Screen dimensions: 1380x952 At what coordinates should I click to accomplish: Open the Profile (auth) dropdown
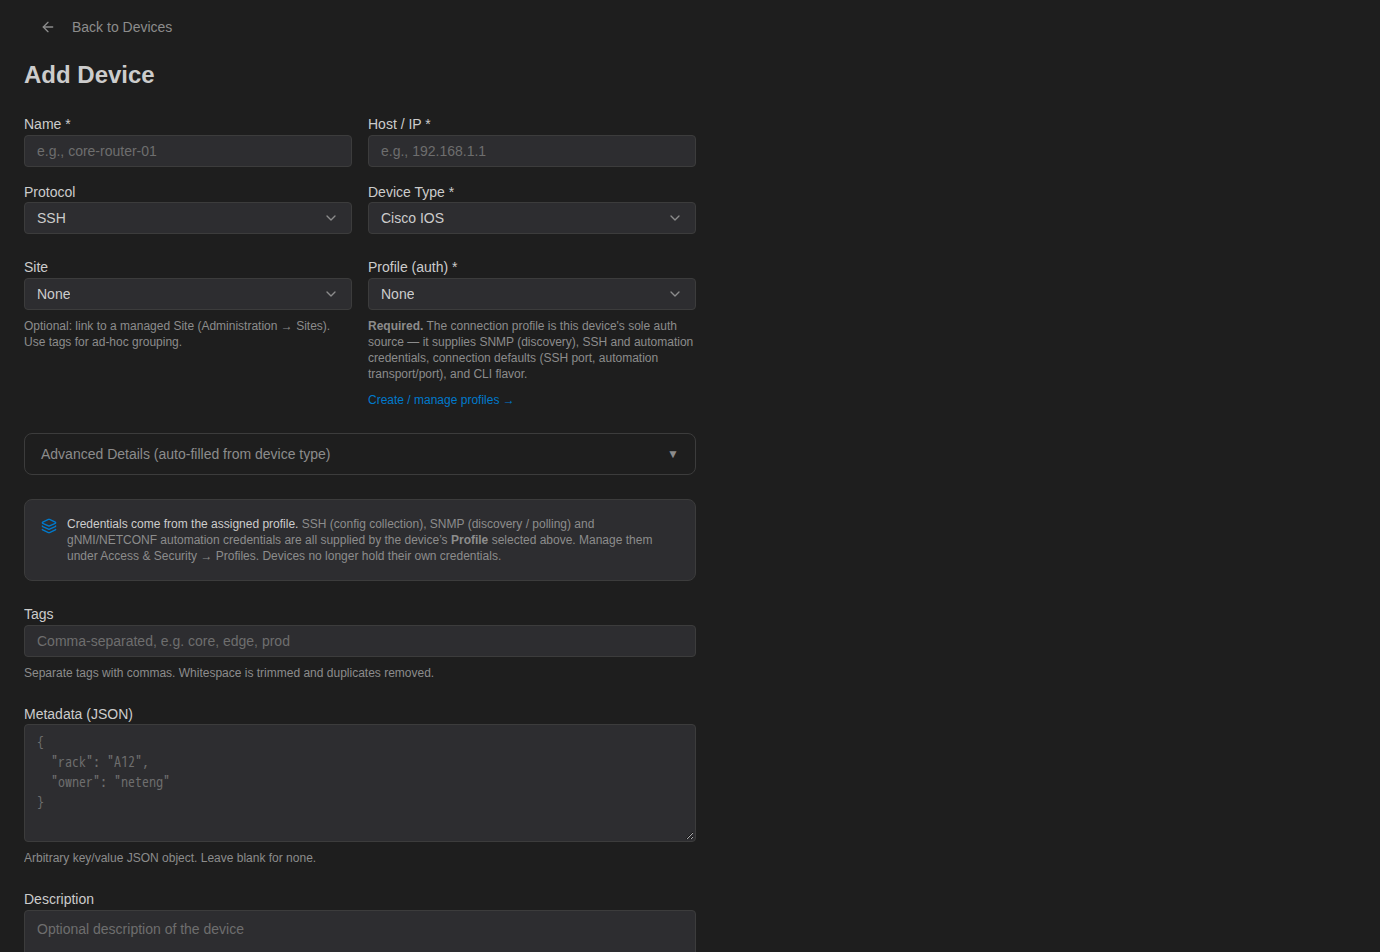pyautogui.click(x=532, y=294)
